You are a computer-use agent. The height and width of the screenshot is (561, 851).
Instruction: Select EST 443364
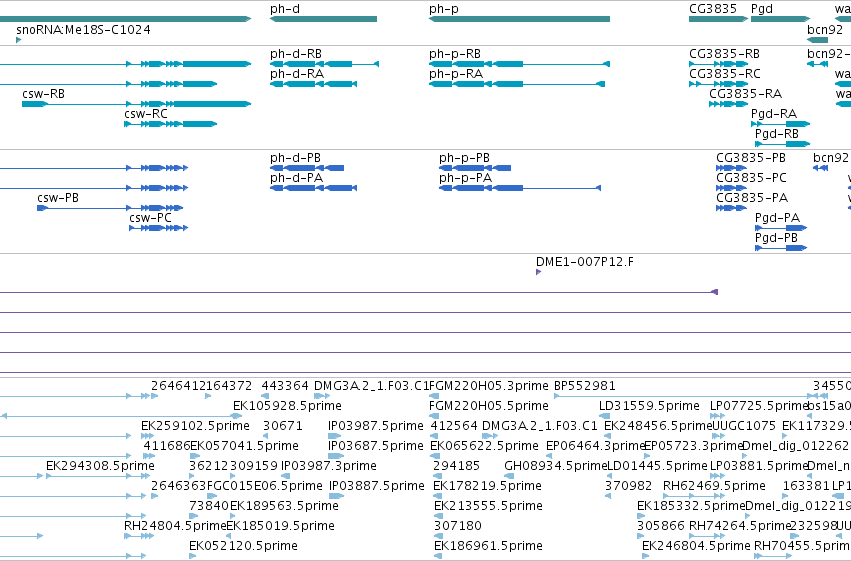point(265,396)
